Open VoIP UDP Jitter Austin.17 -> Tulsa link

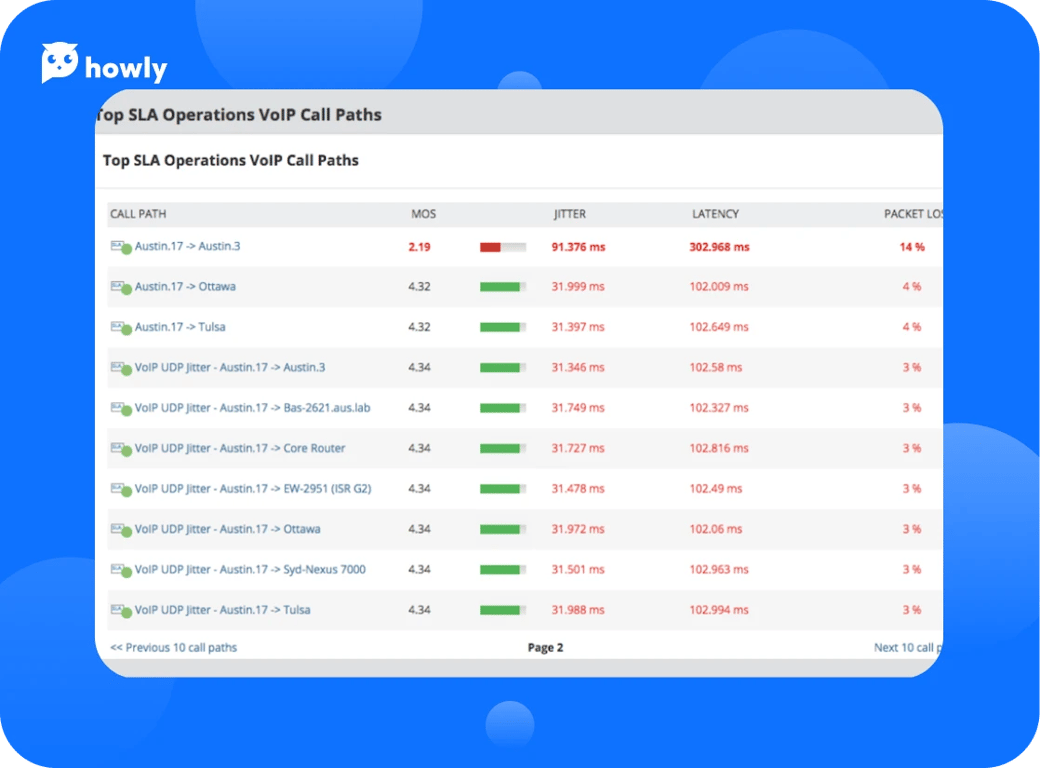[222, 609]
